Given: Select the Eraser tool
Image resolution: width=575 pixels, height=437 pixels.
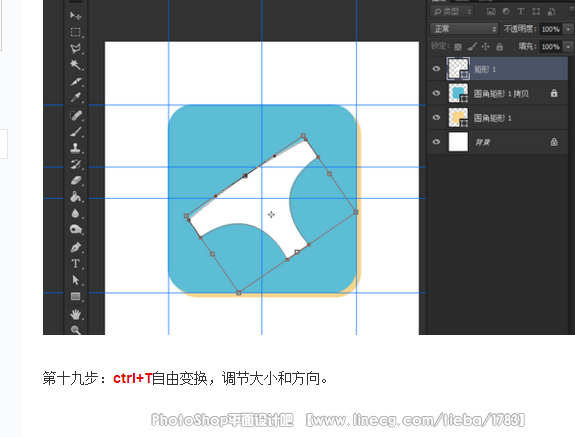Looking at the screenshot, I should [76, 181].
